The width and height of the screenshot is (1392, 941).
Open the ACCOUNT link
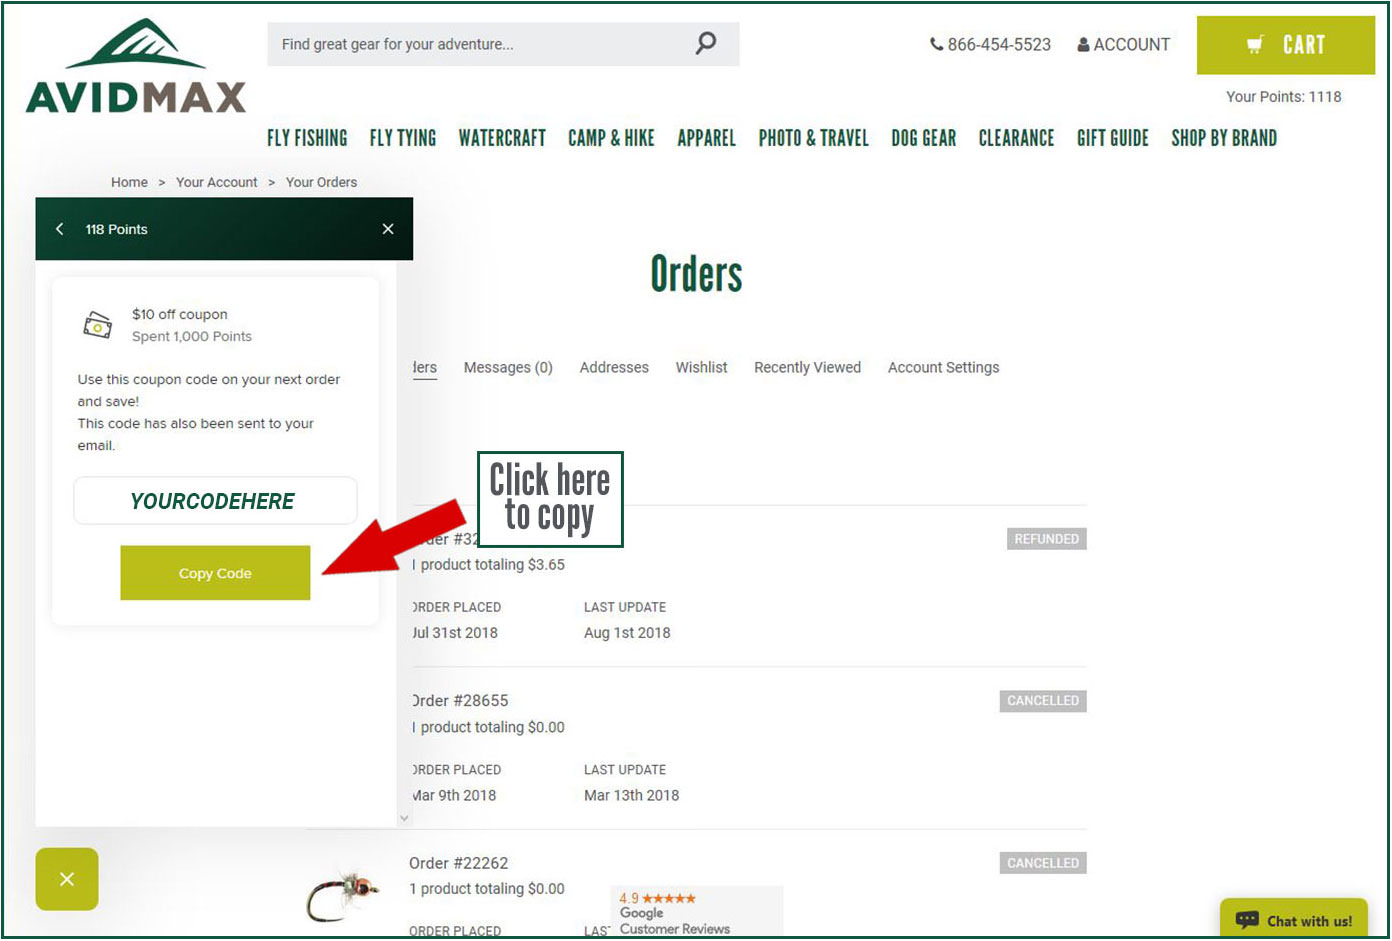tap(1123, 45)
